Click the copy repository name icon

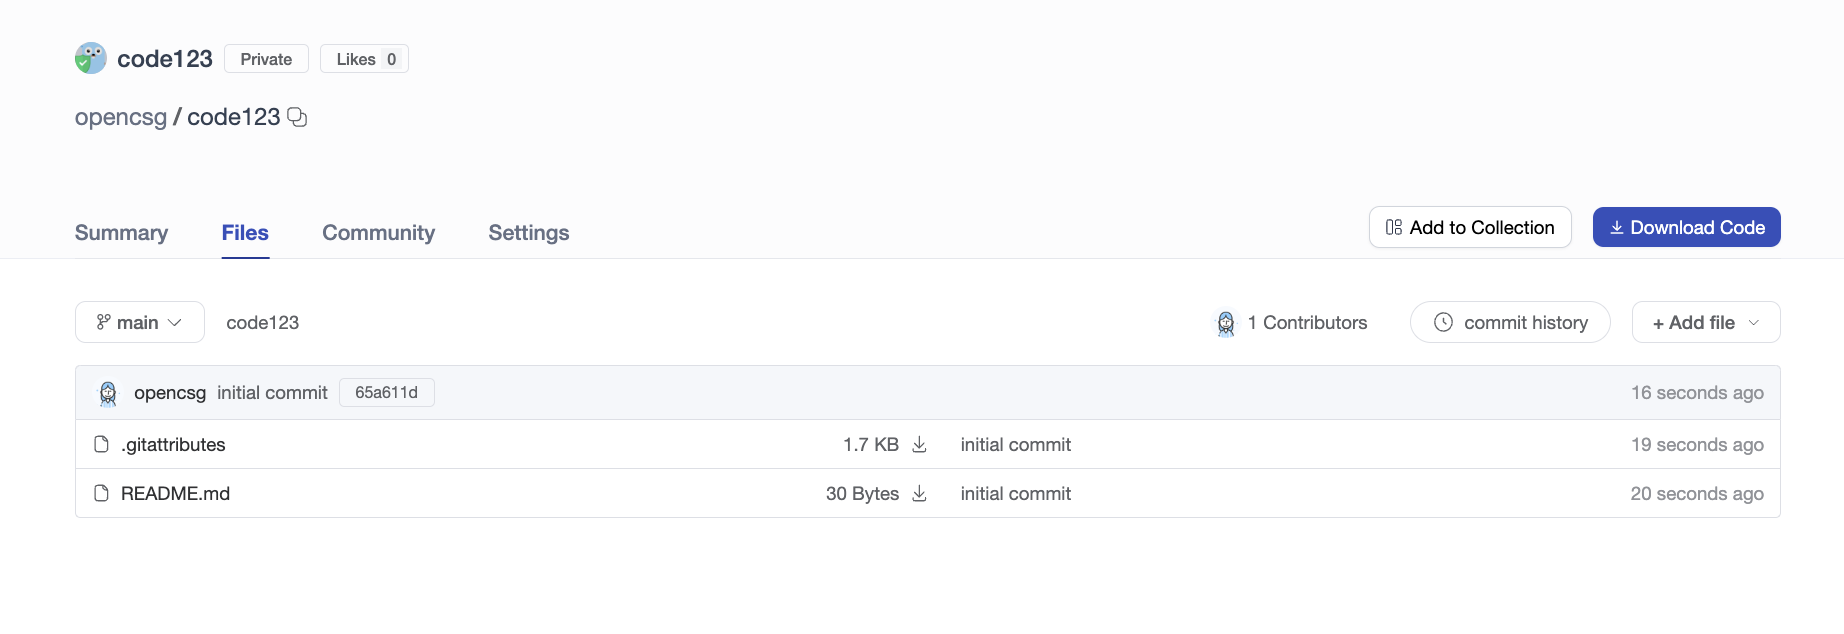coord(296,117)
